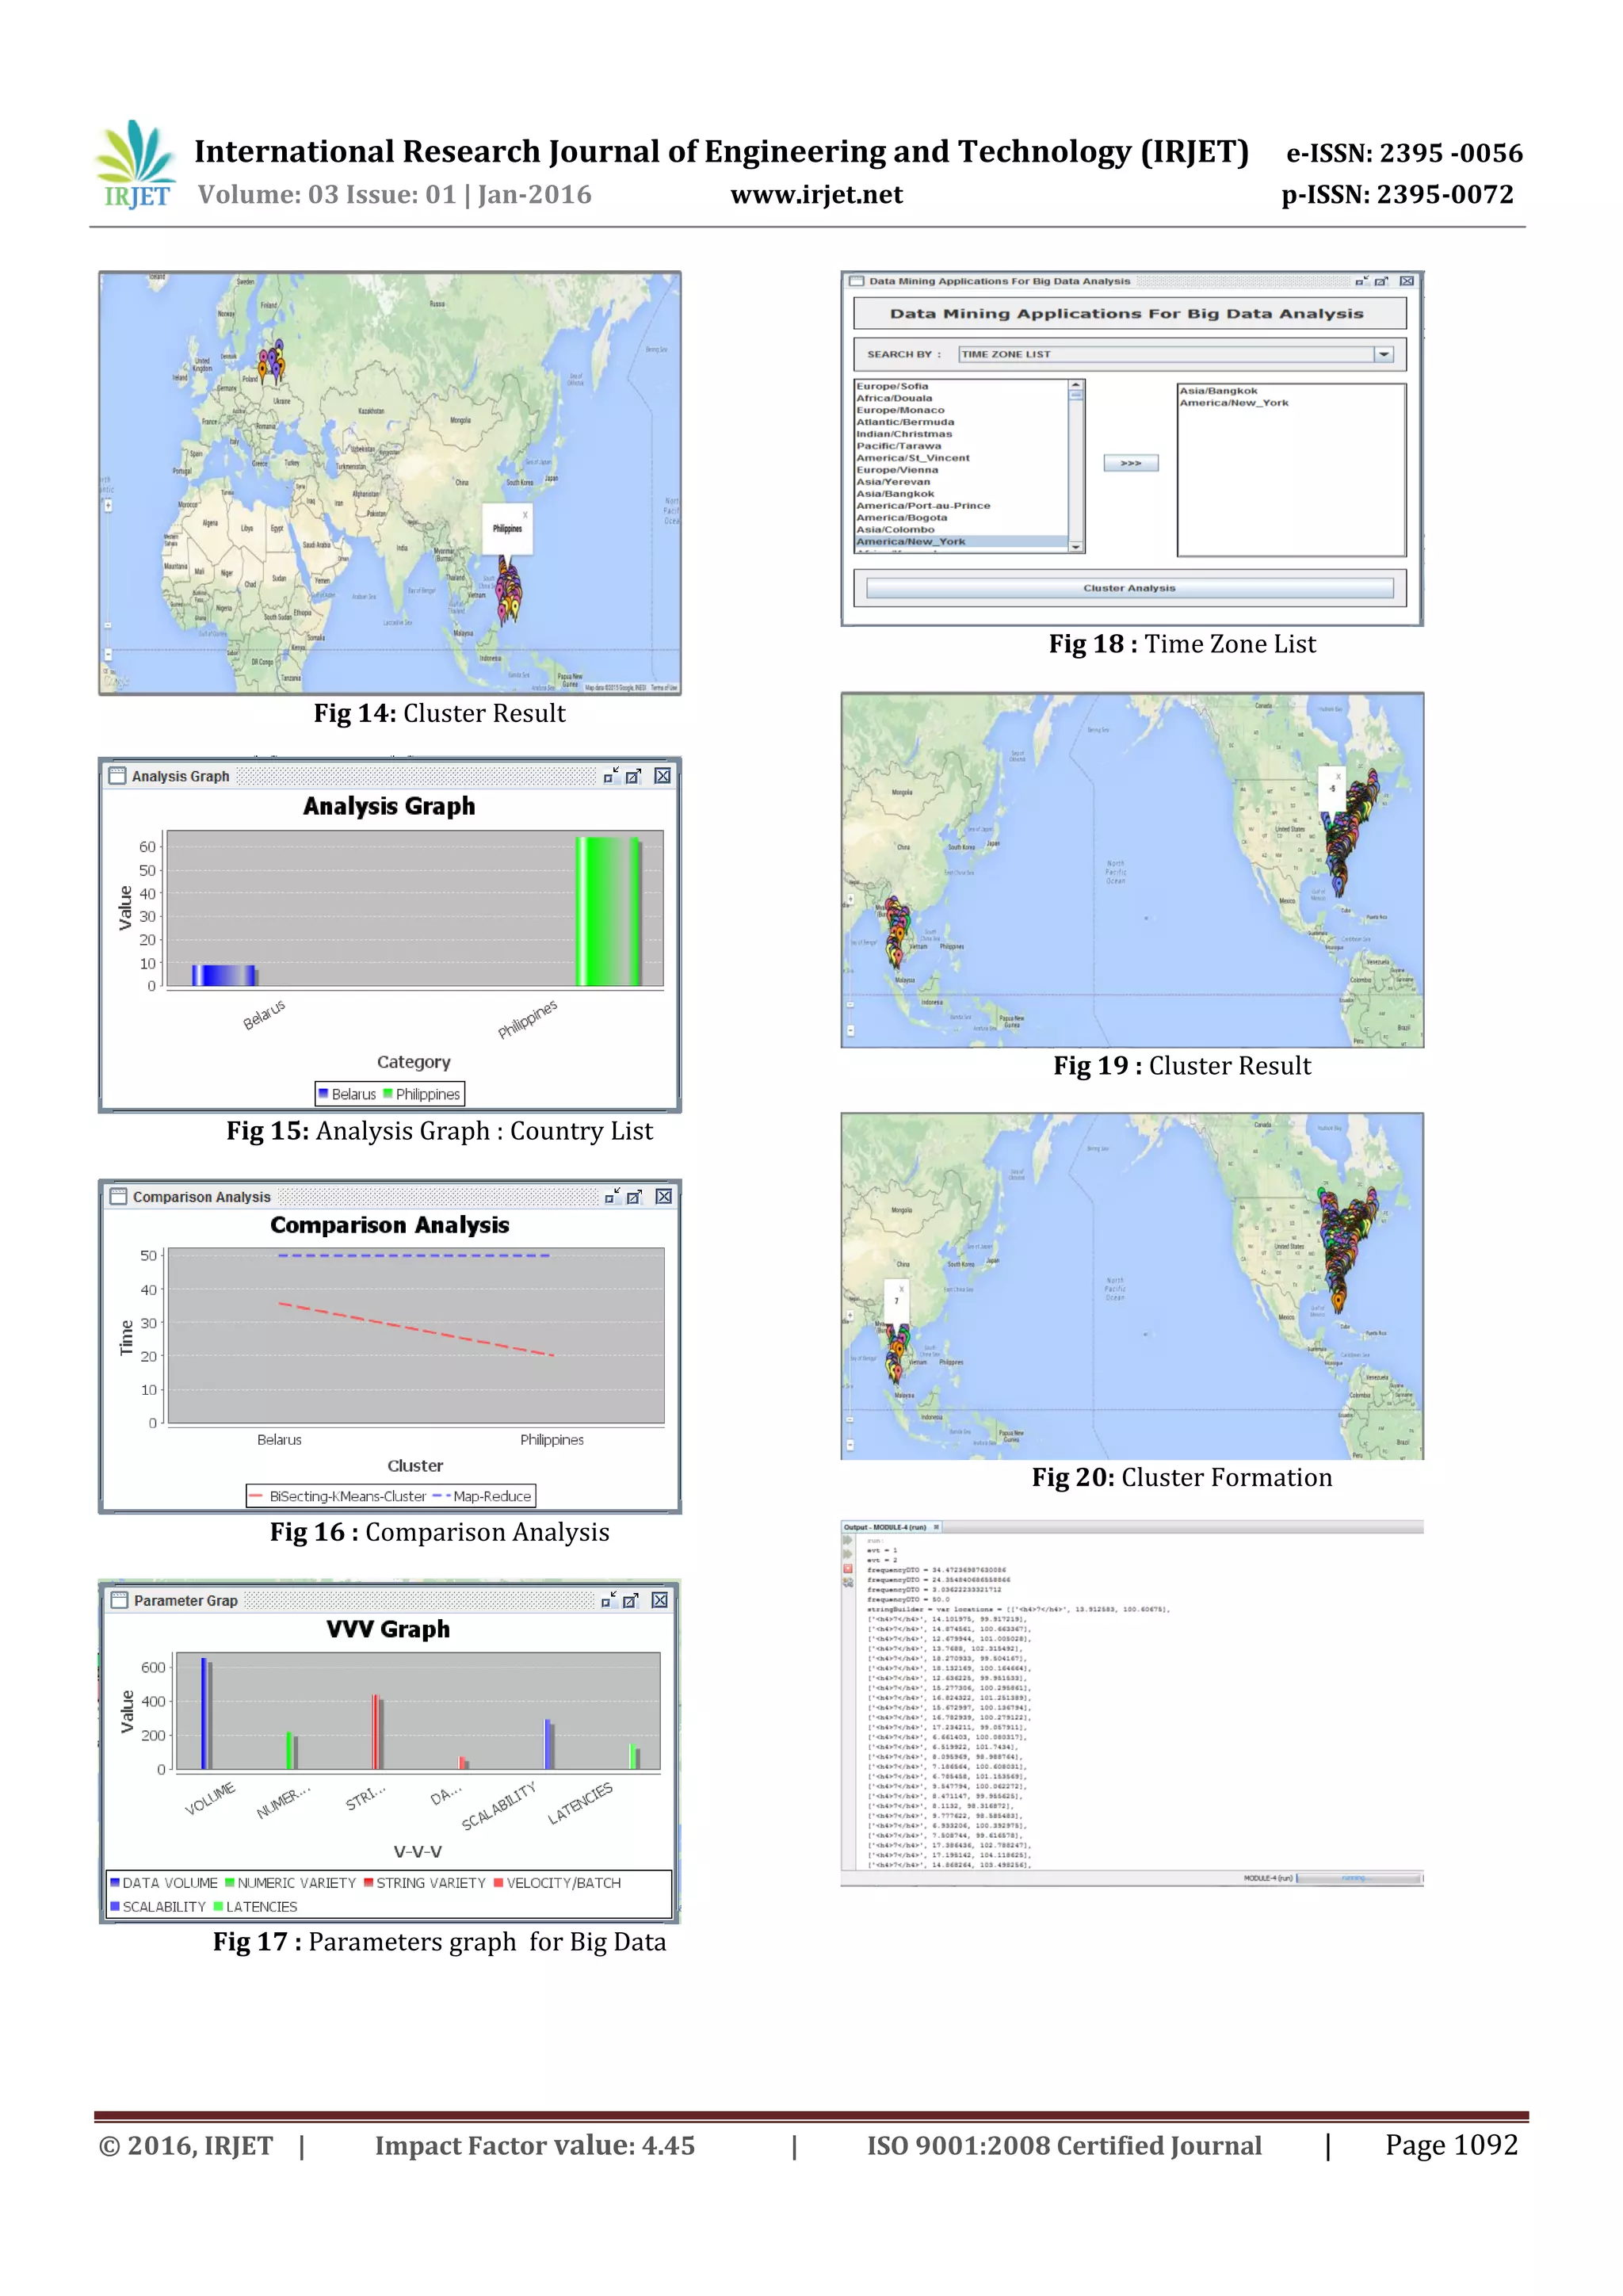Select Europe/Vienna in the time zone list

point(897,470)
